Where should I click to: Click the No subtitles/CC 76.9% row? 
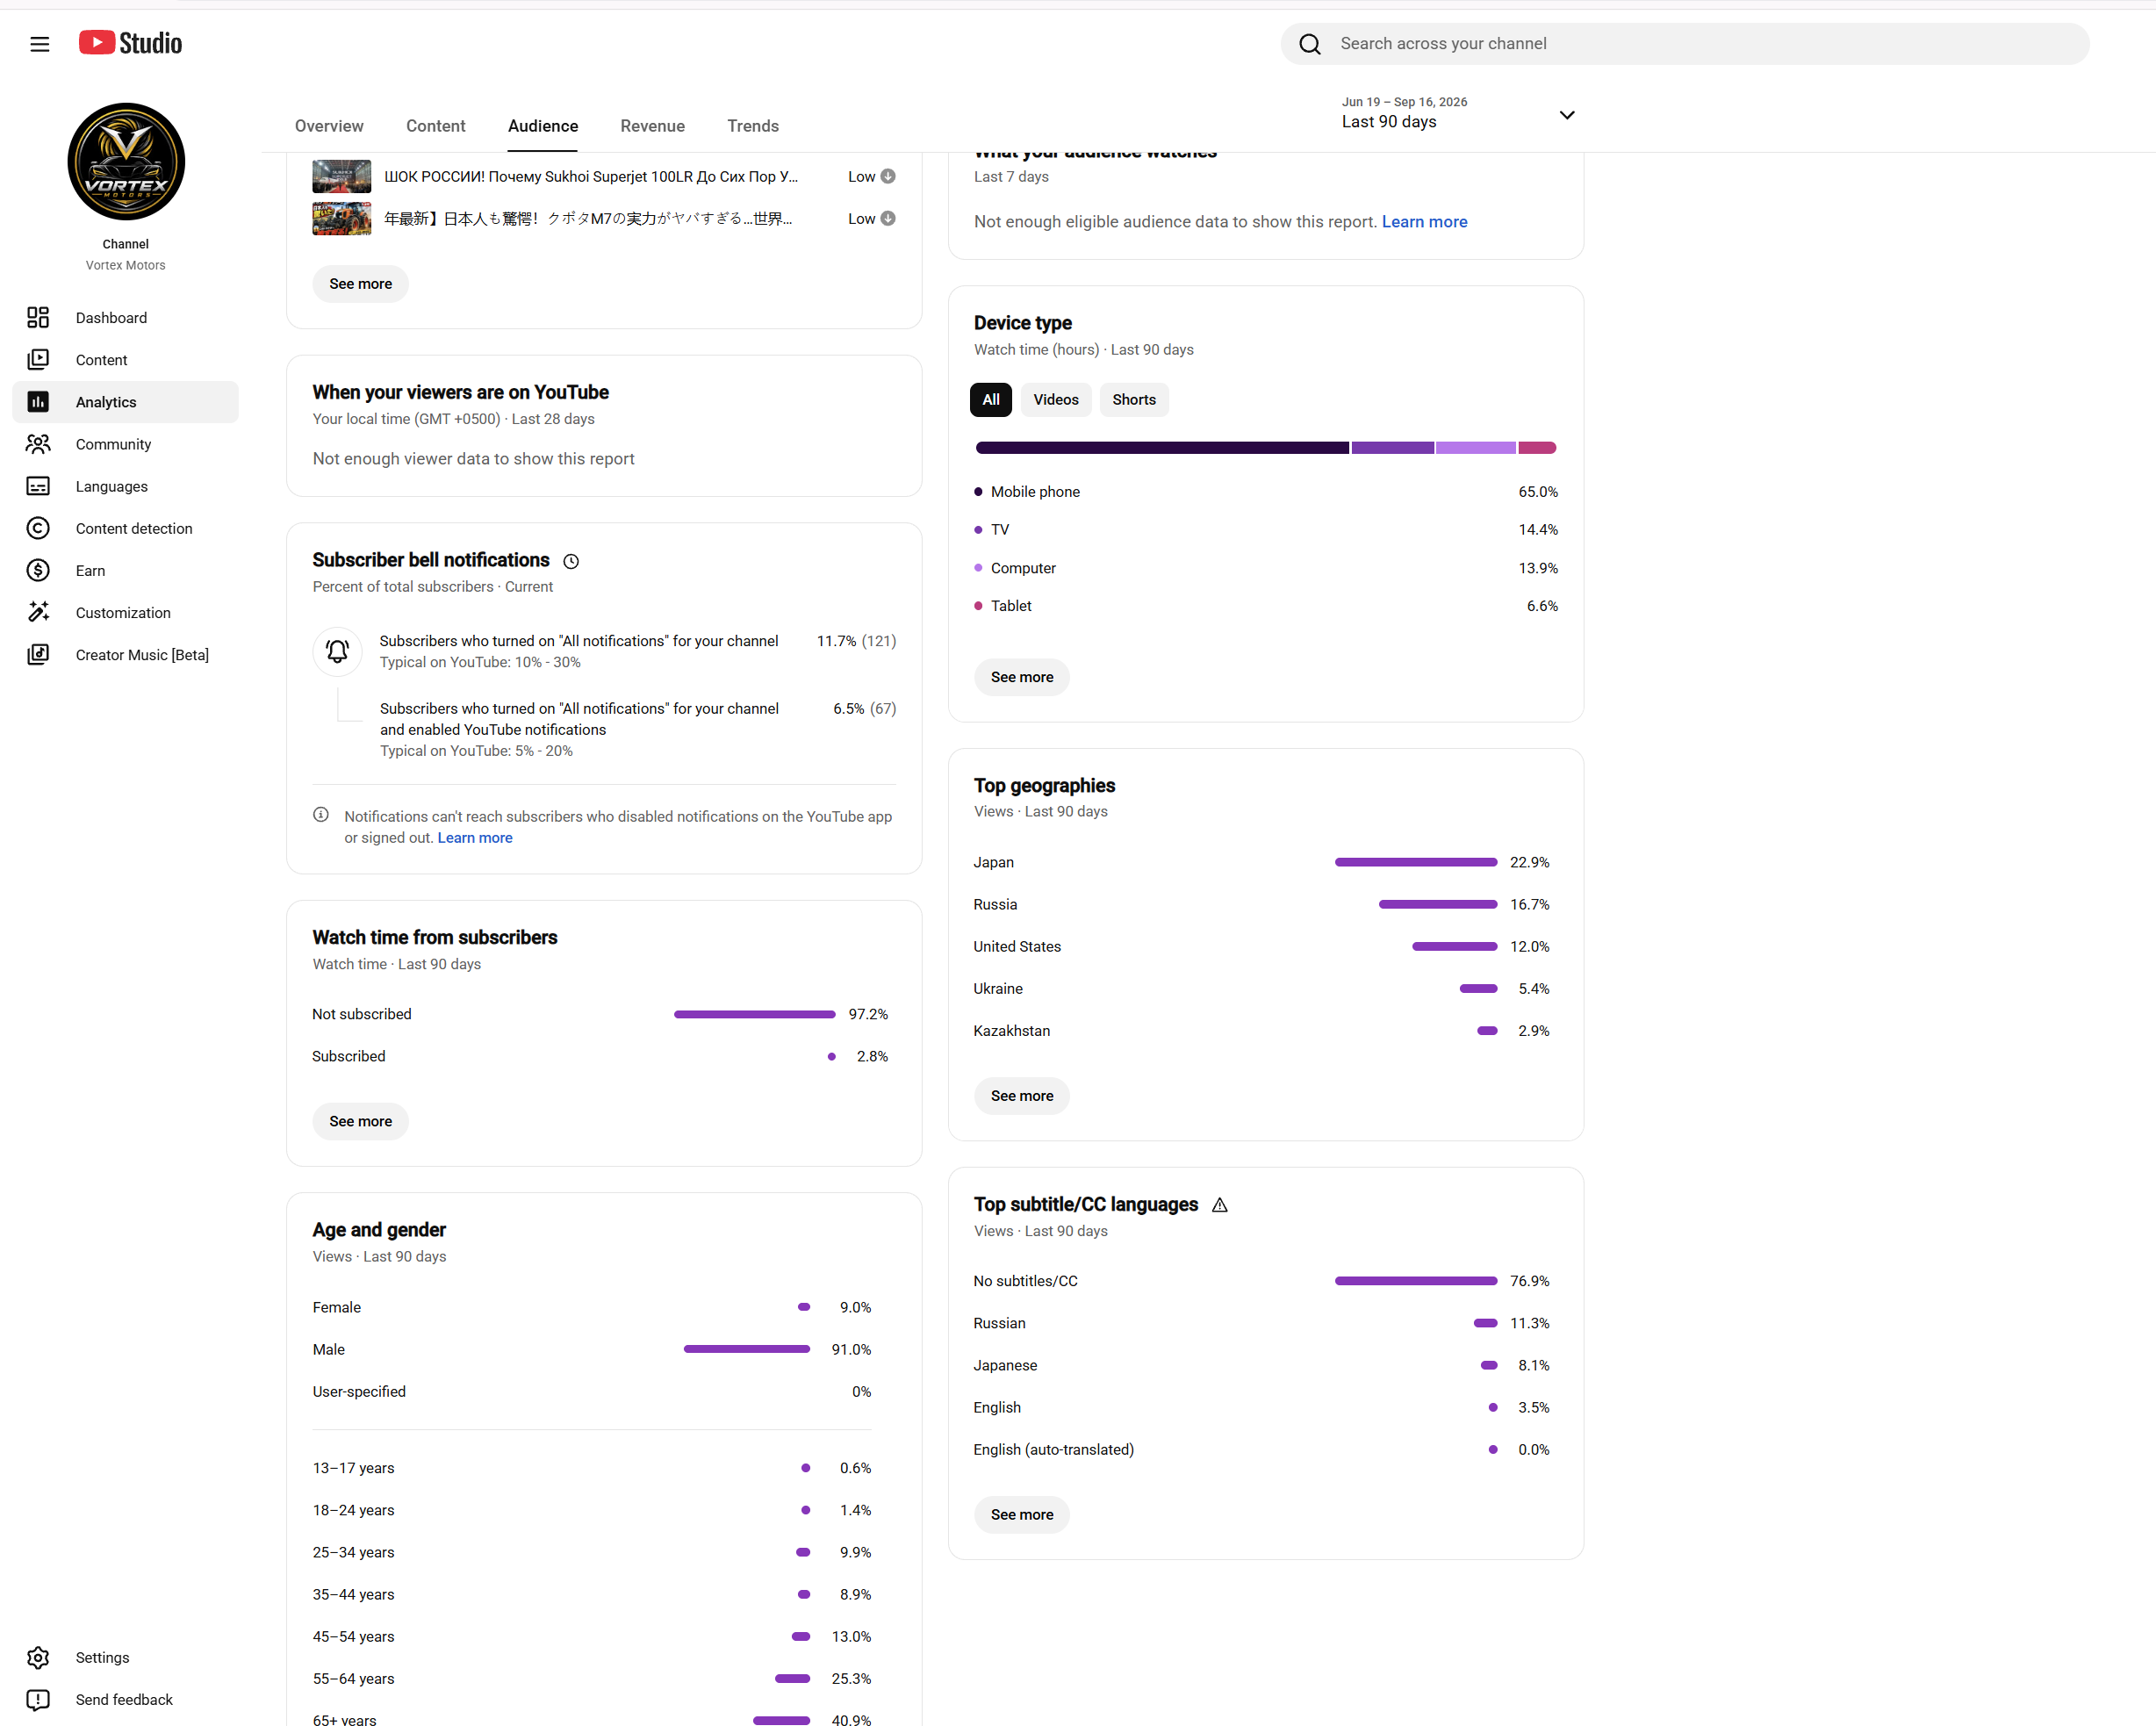1261,1281
